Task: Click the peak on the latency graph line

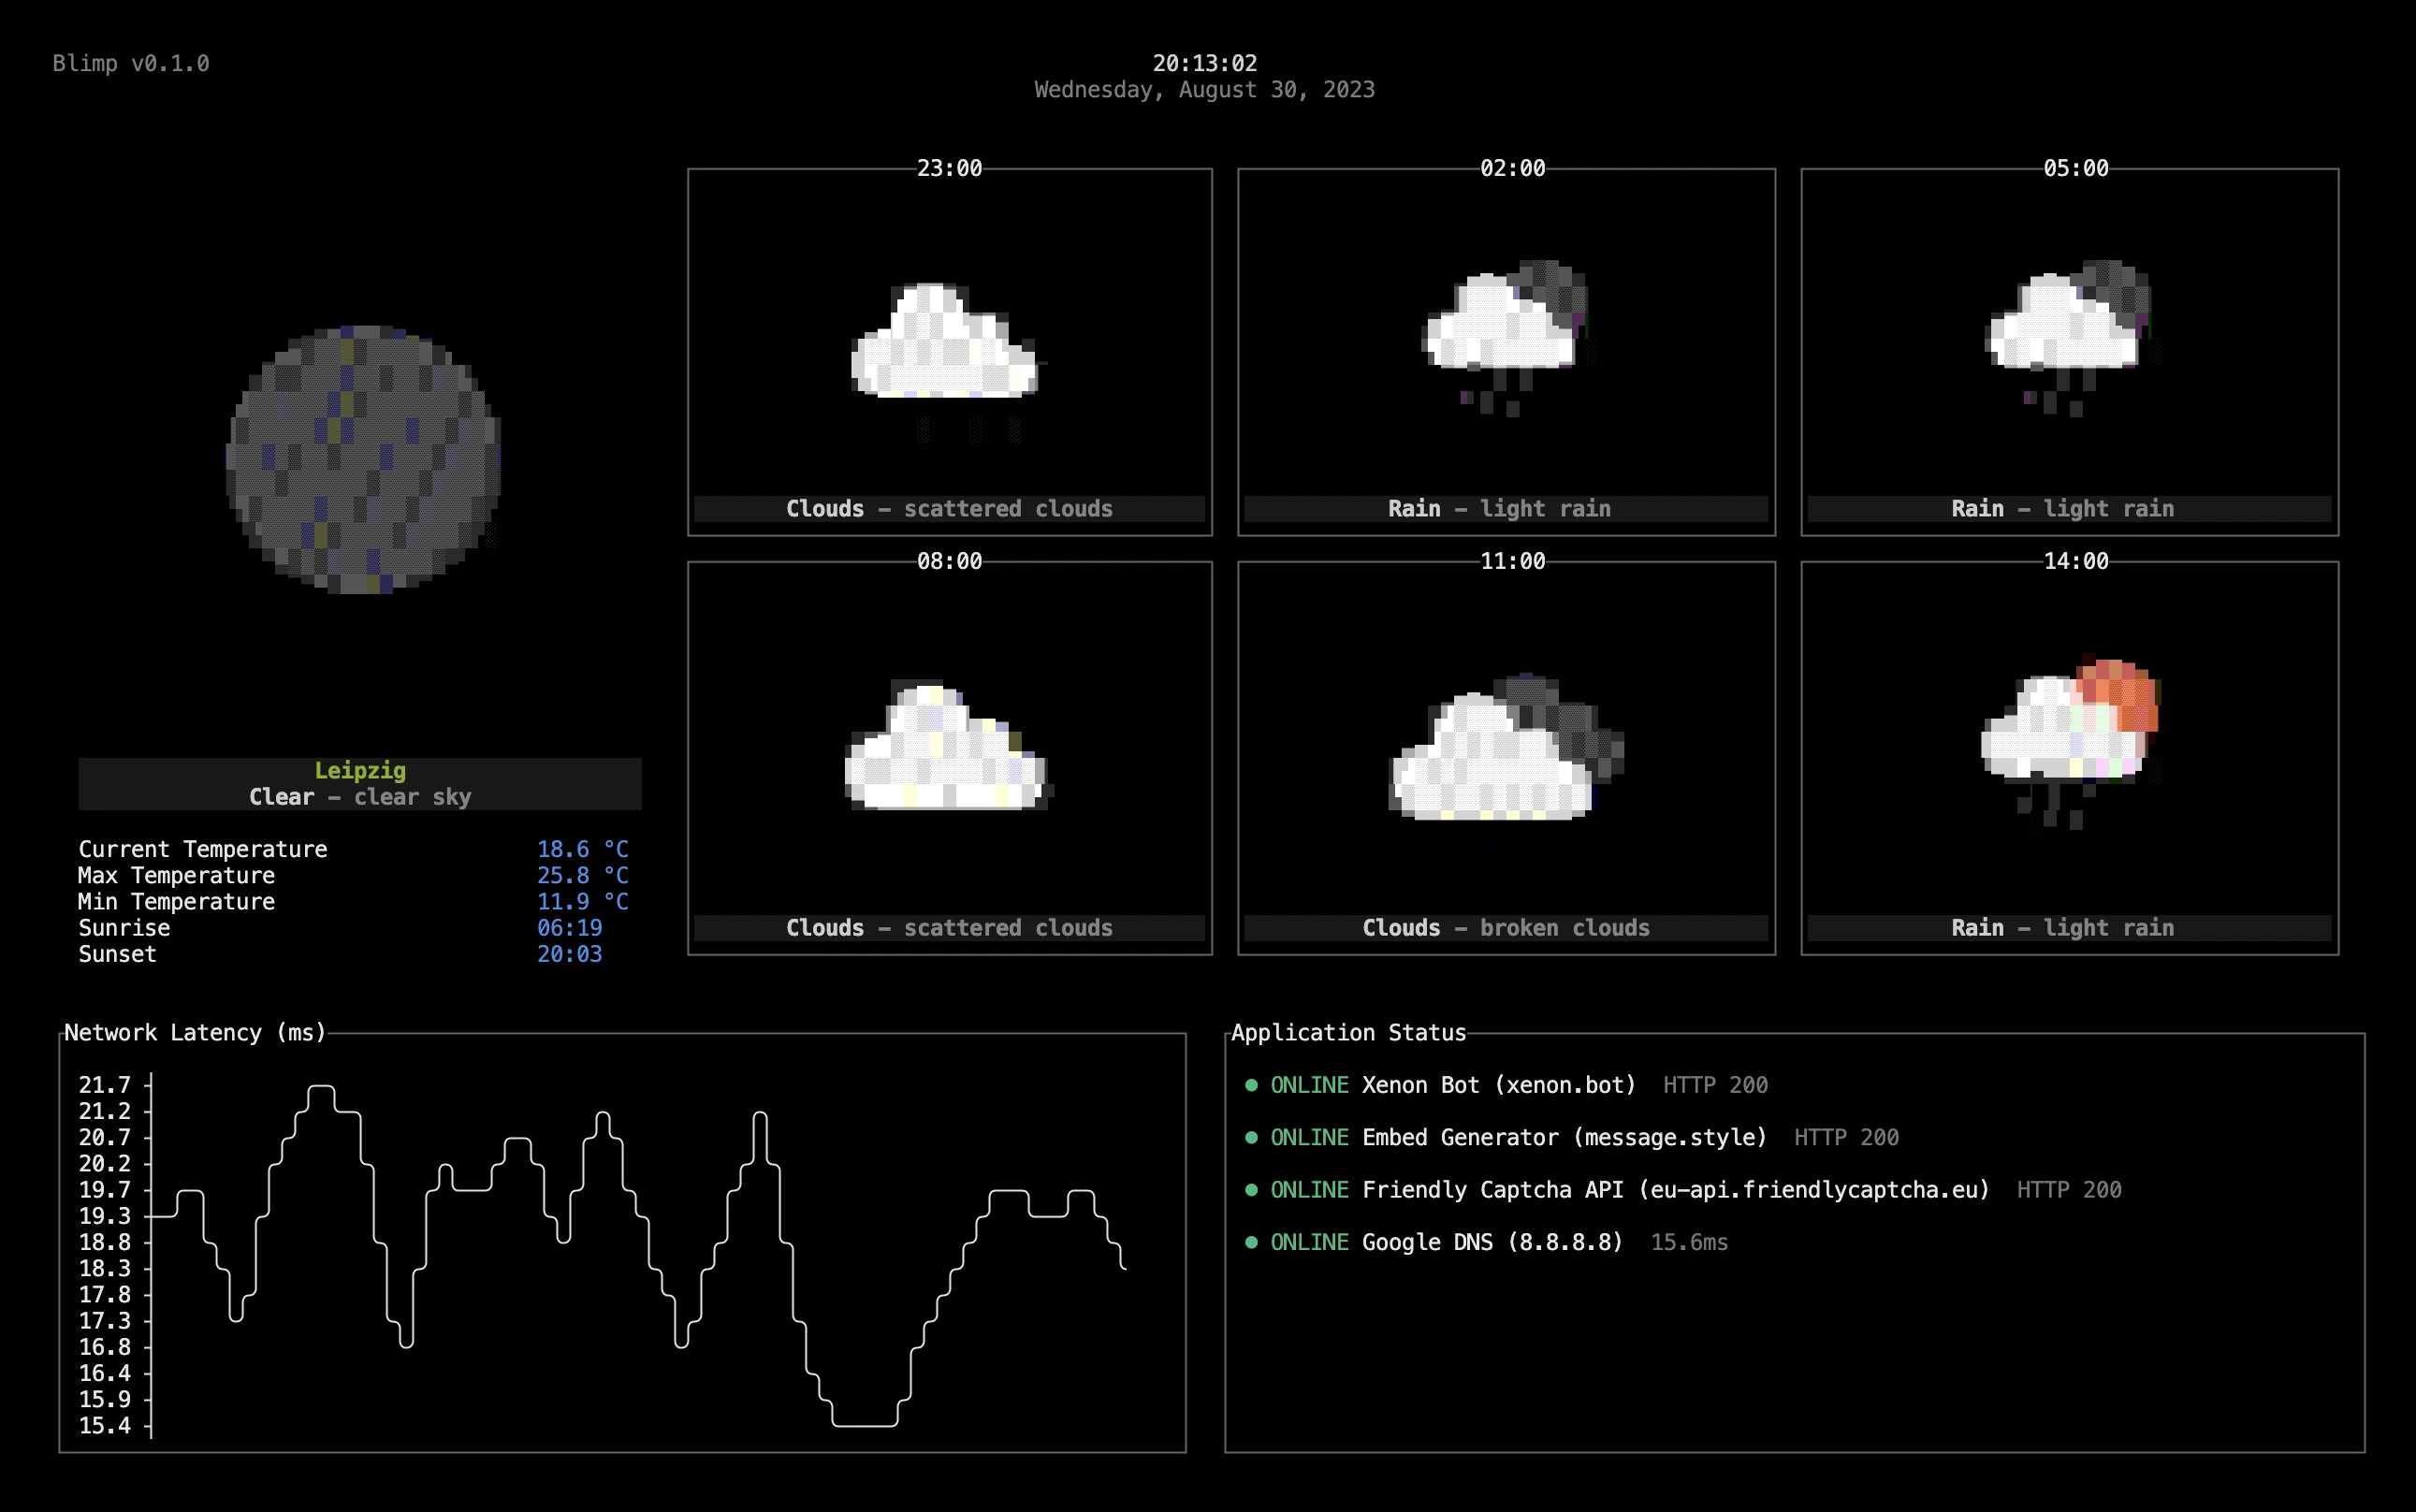Action: pyautogui.click(x=322, y=1086)
